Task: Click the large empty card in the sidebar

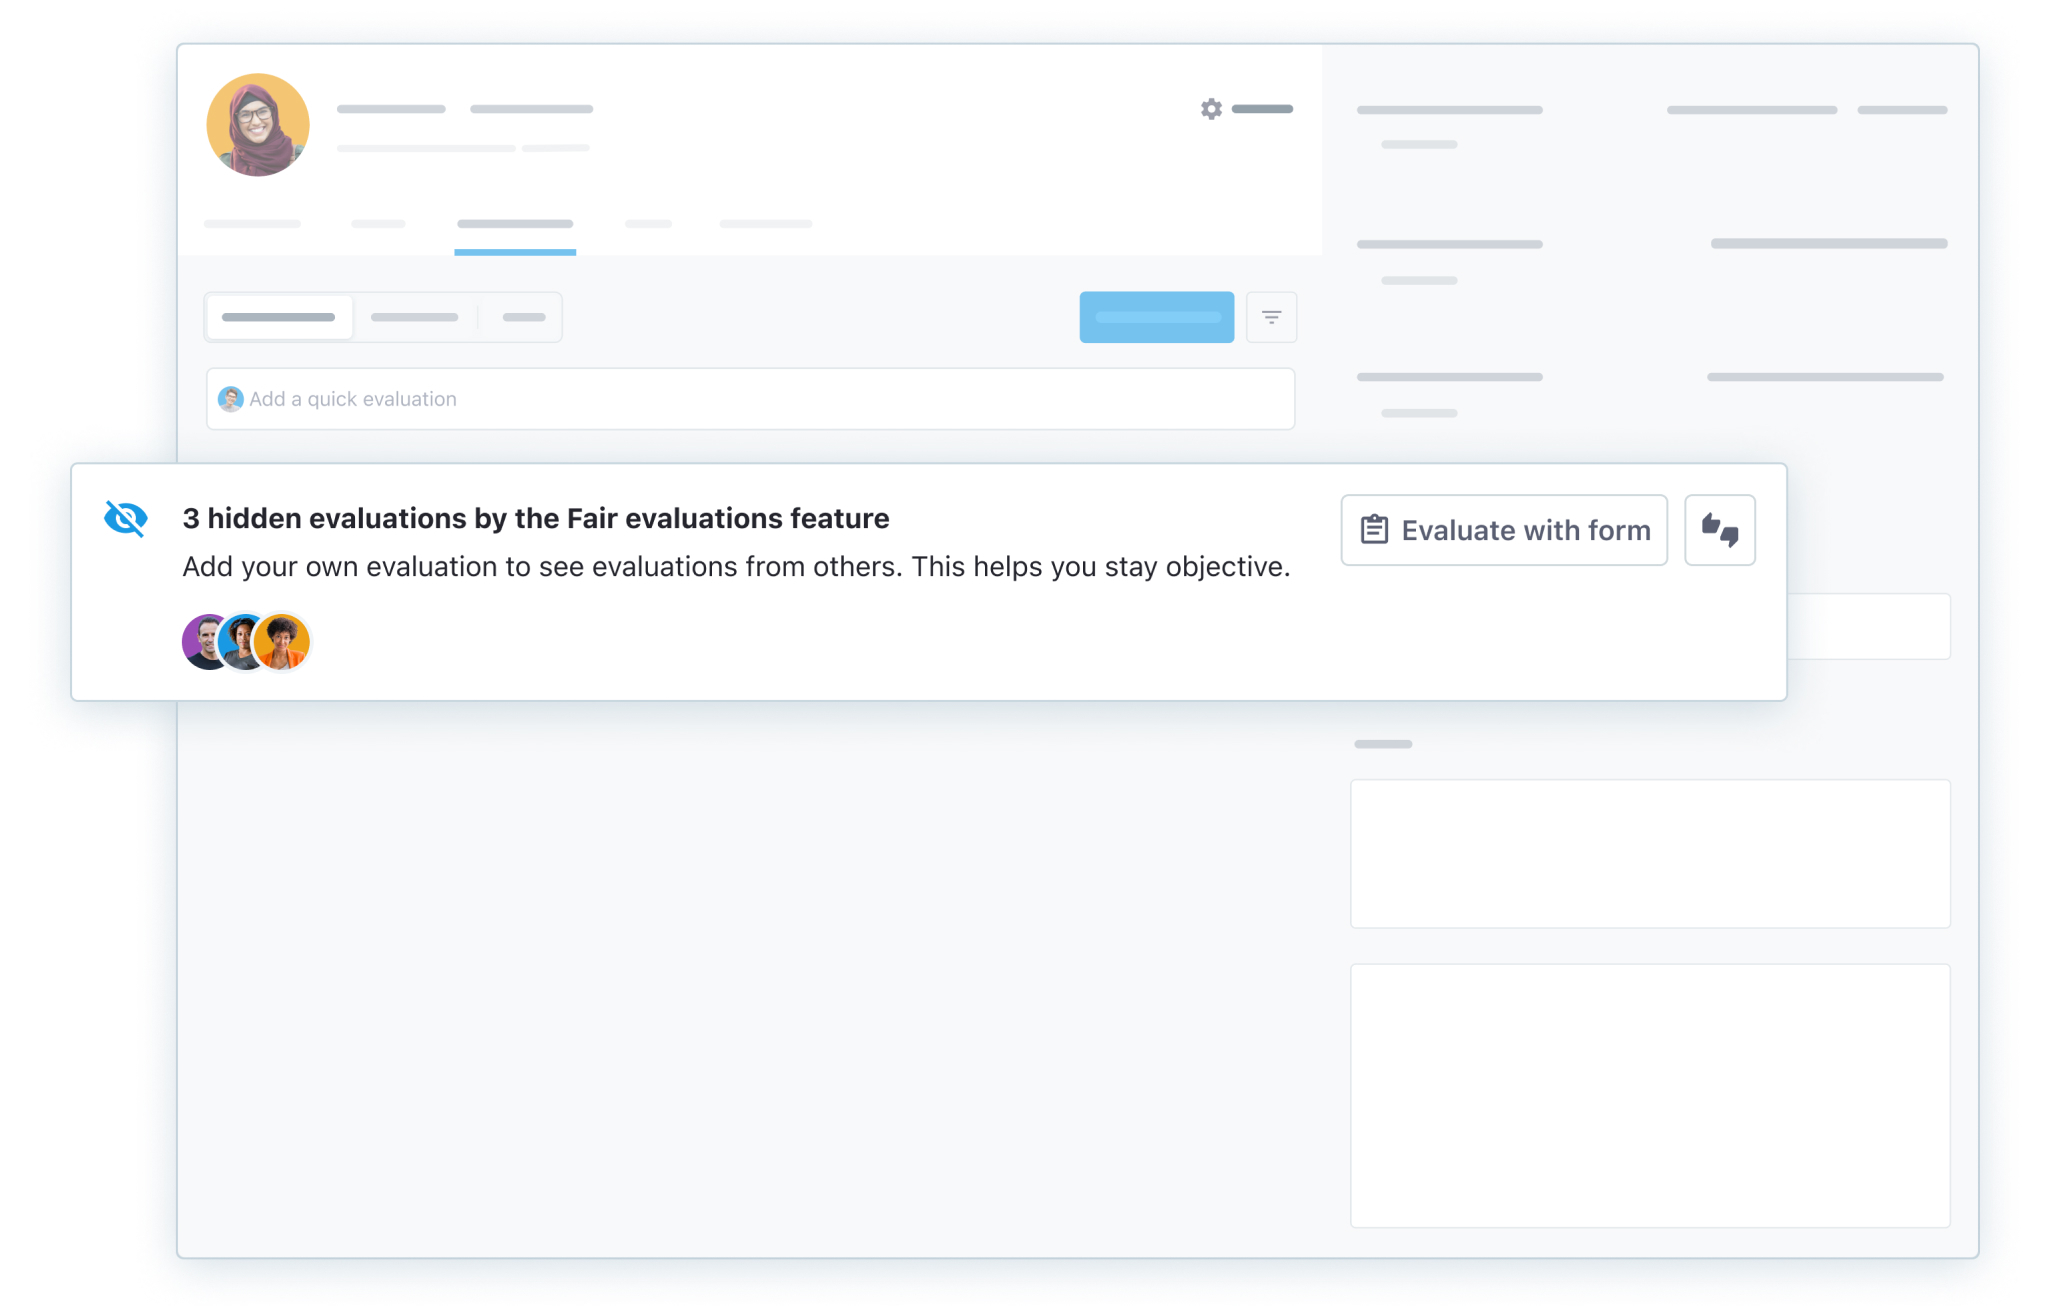Action: 1650,853
